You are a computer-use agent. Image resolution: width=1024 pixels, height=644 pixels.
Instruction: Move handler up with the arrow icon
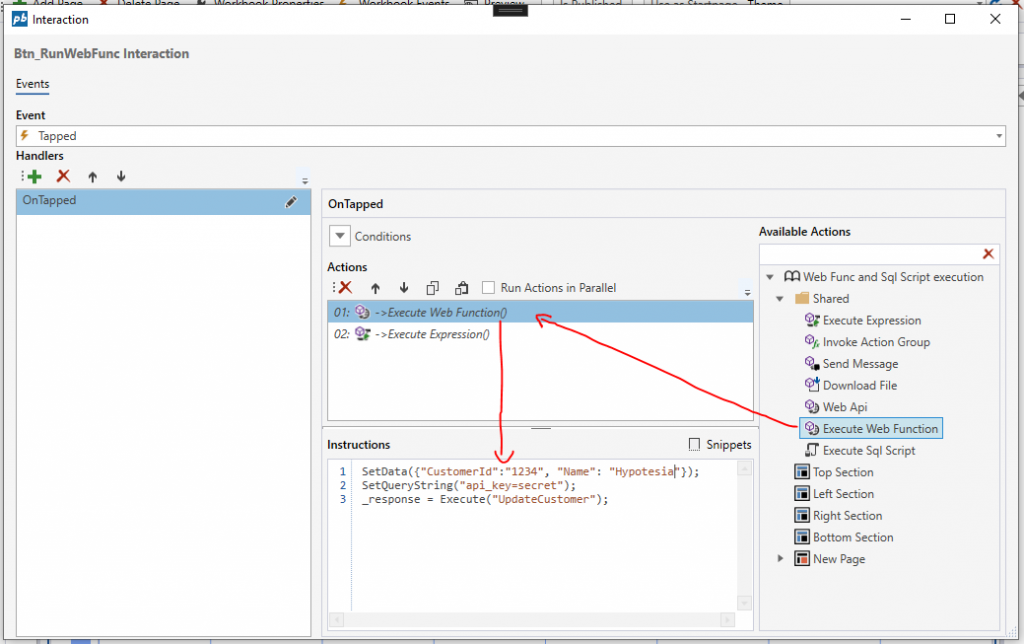(x=92, y=176)
